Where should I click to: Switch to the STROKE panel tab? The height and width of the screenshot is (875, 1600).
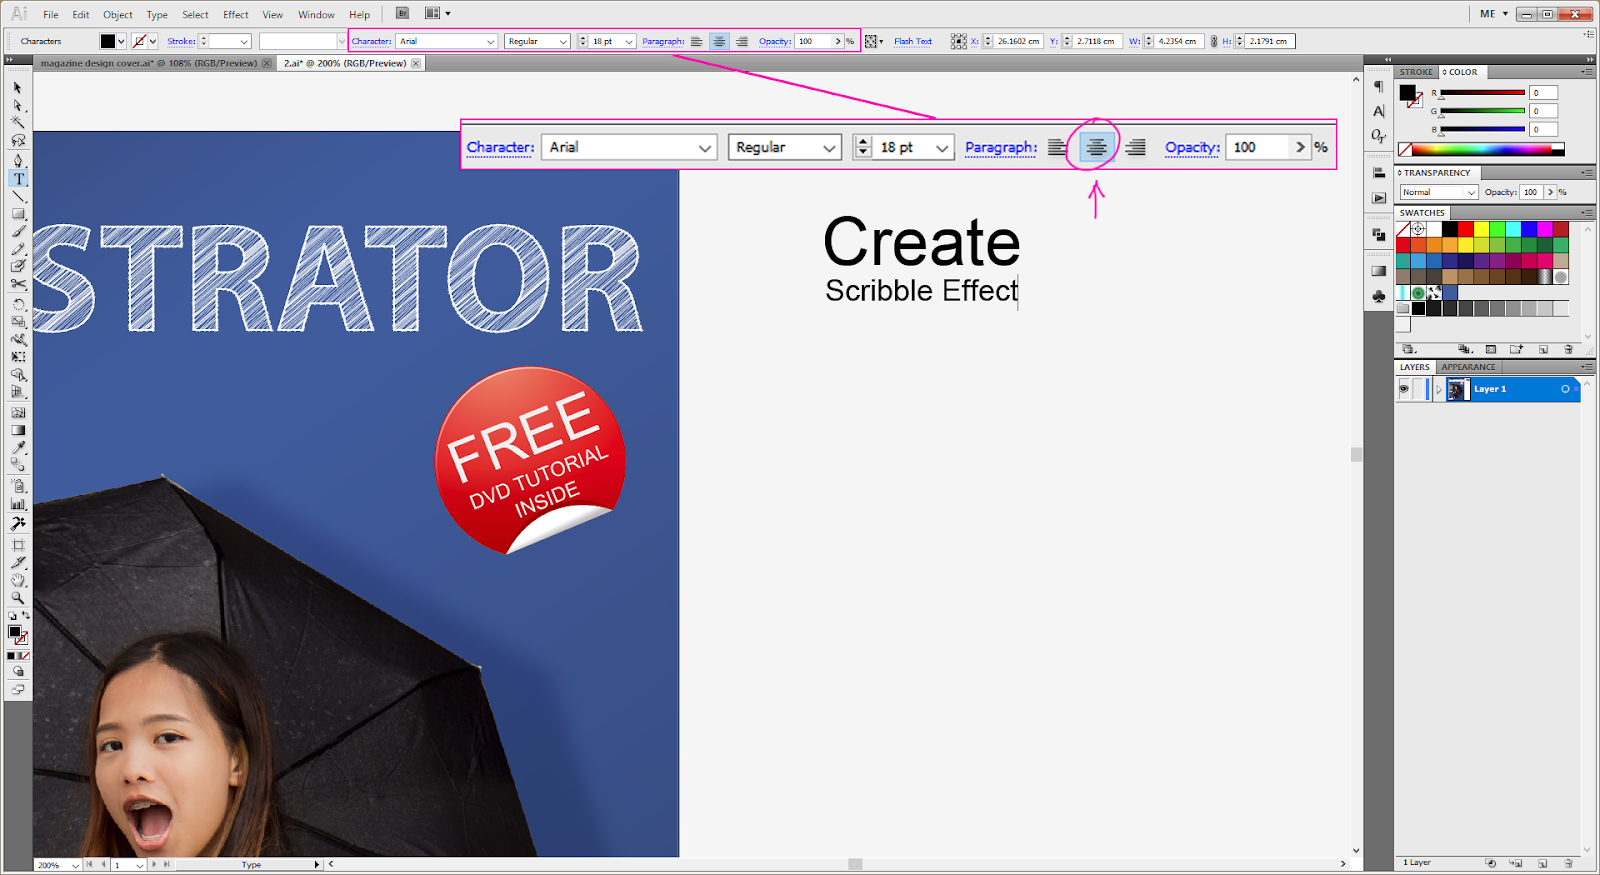pos(1416,72)
